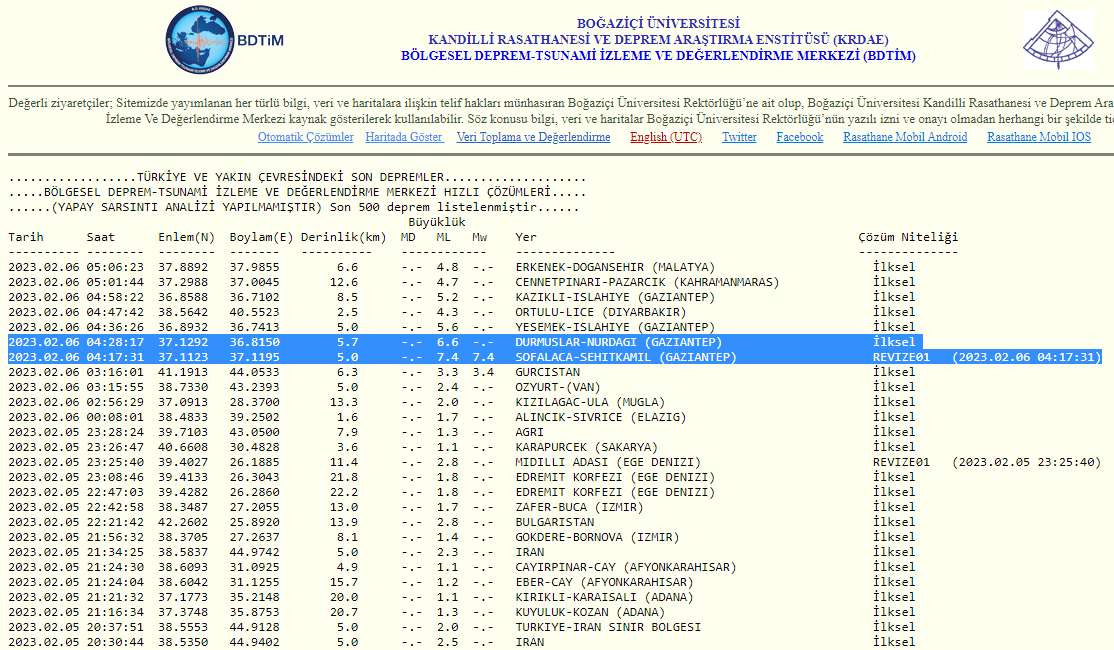Click the GURCISTAN location text

tap(548, 372)
